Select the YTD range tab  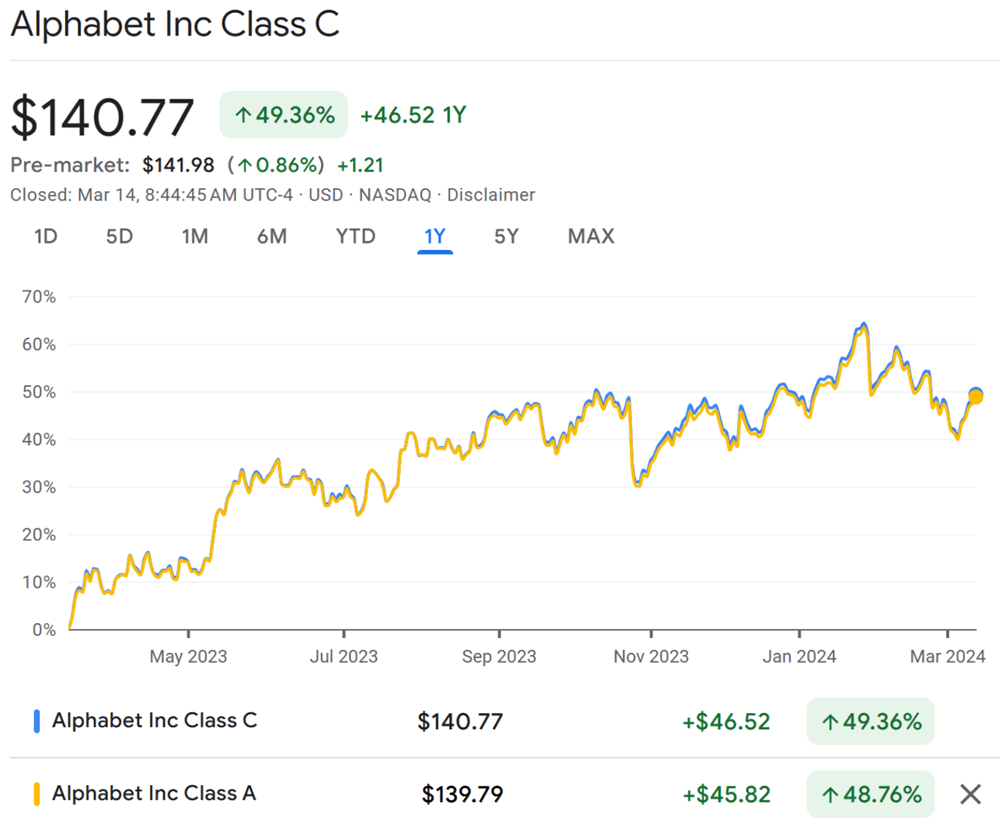click(355, 237)
